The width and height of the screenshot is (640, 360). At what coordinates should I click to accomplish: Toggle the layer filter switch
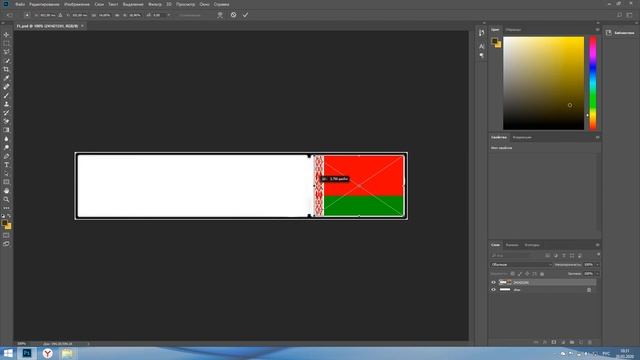click(x=598, y=255)
